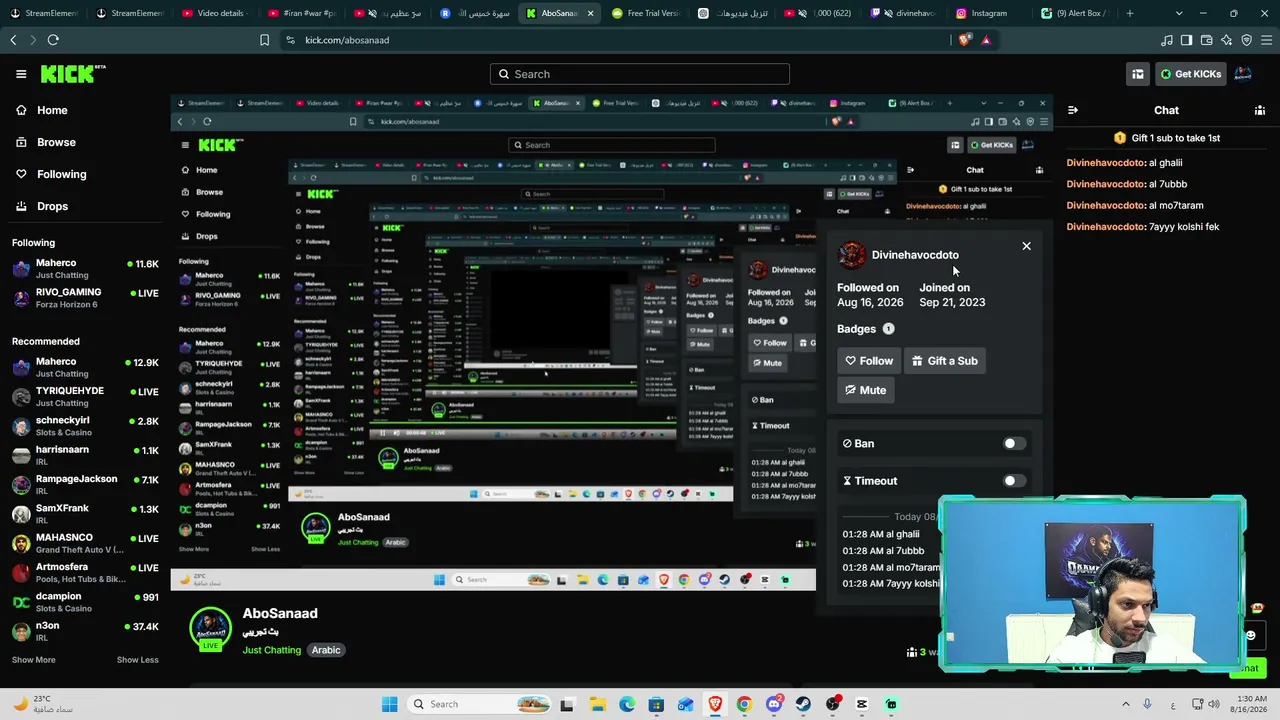The width and height of the screenshot is (1280, 720).
Task: Click Divinehavocdoto's avatar in the user card
Action: point(852,255)
